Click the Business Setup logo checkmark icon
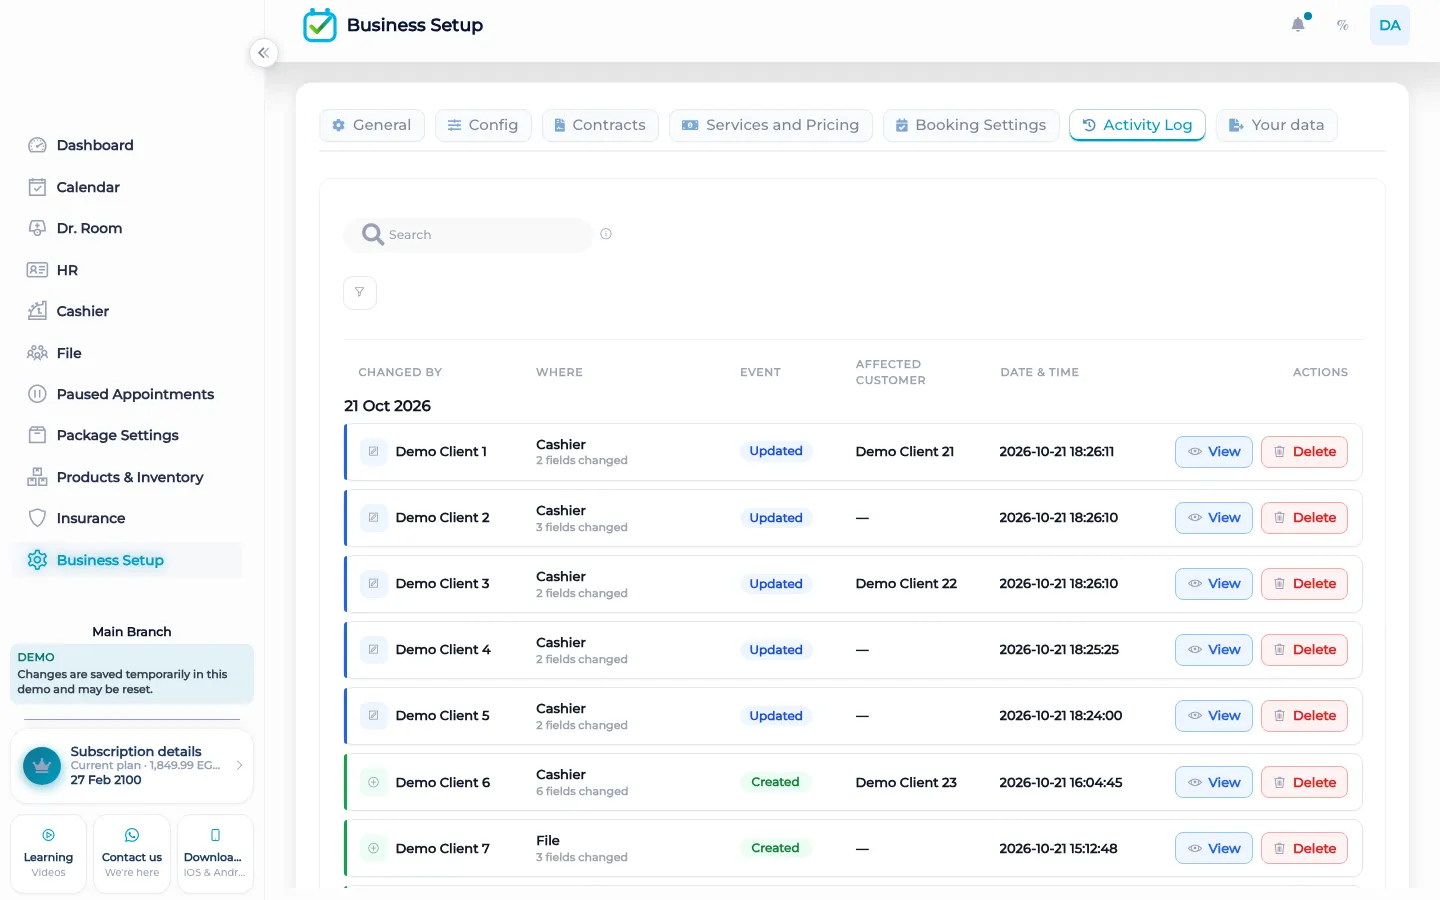 click(320, 25)
